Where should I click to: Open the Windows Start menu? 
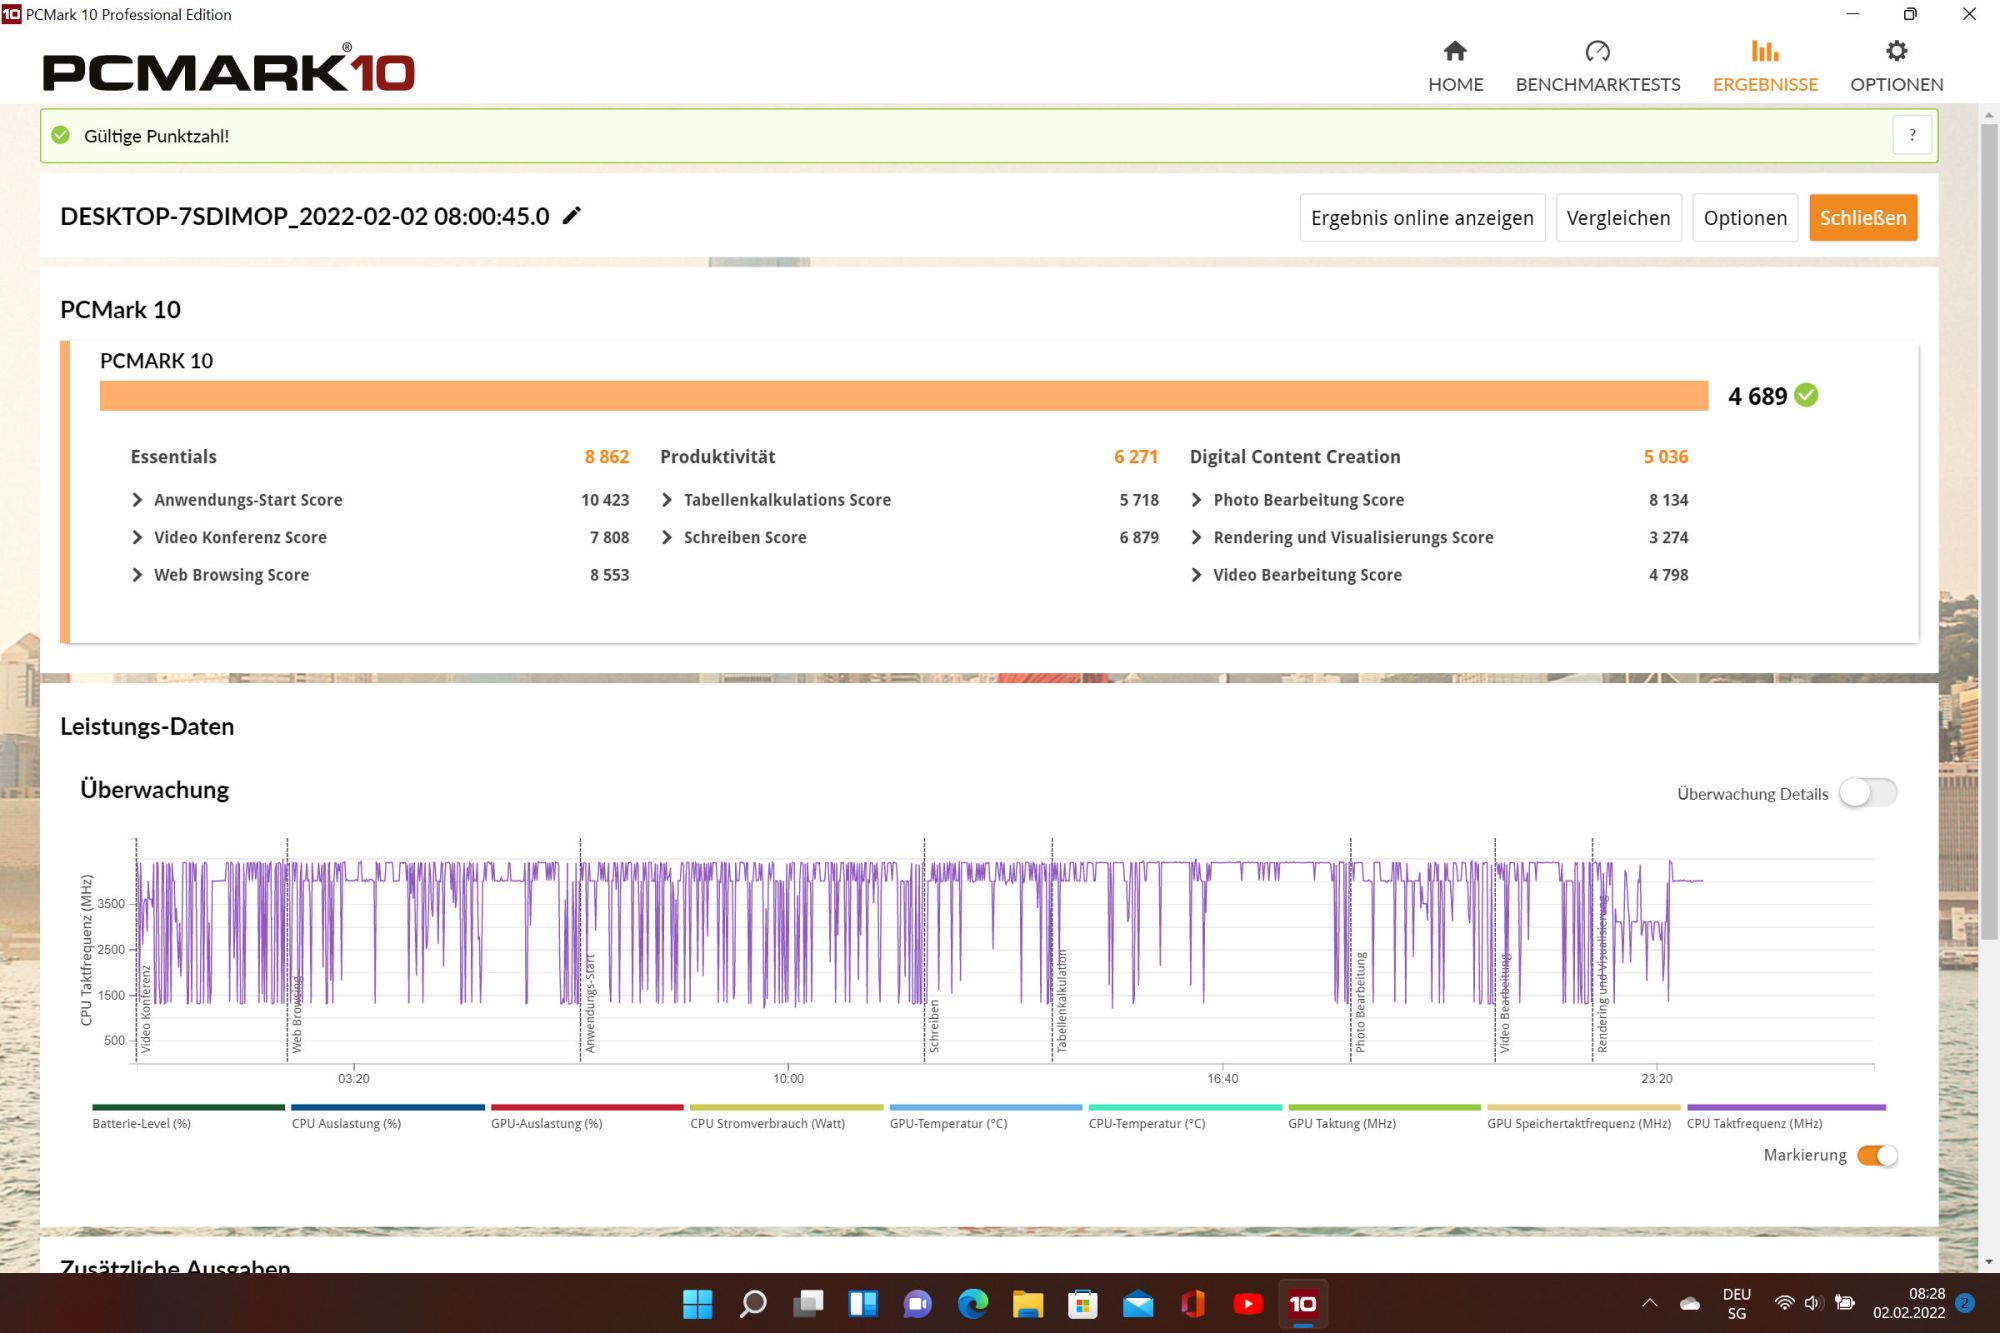pos(697,1303)
